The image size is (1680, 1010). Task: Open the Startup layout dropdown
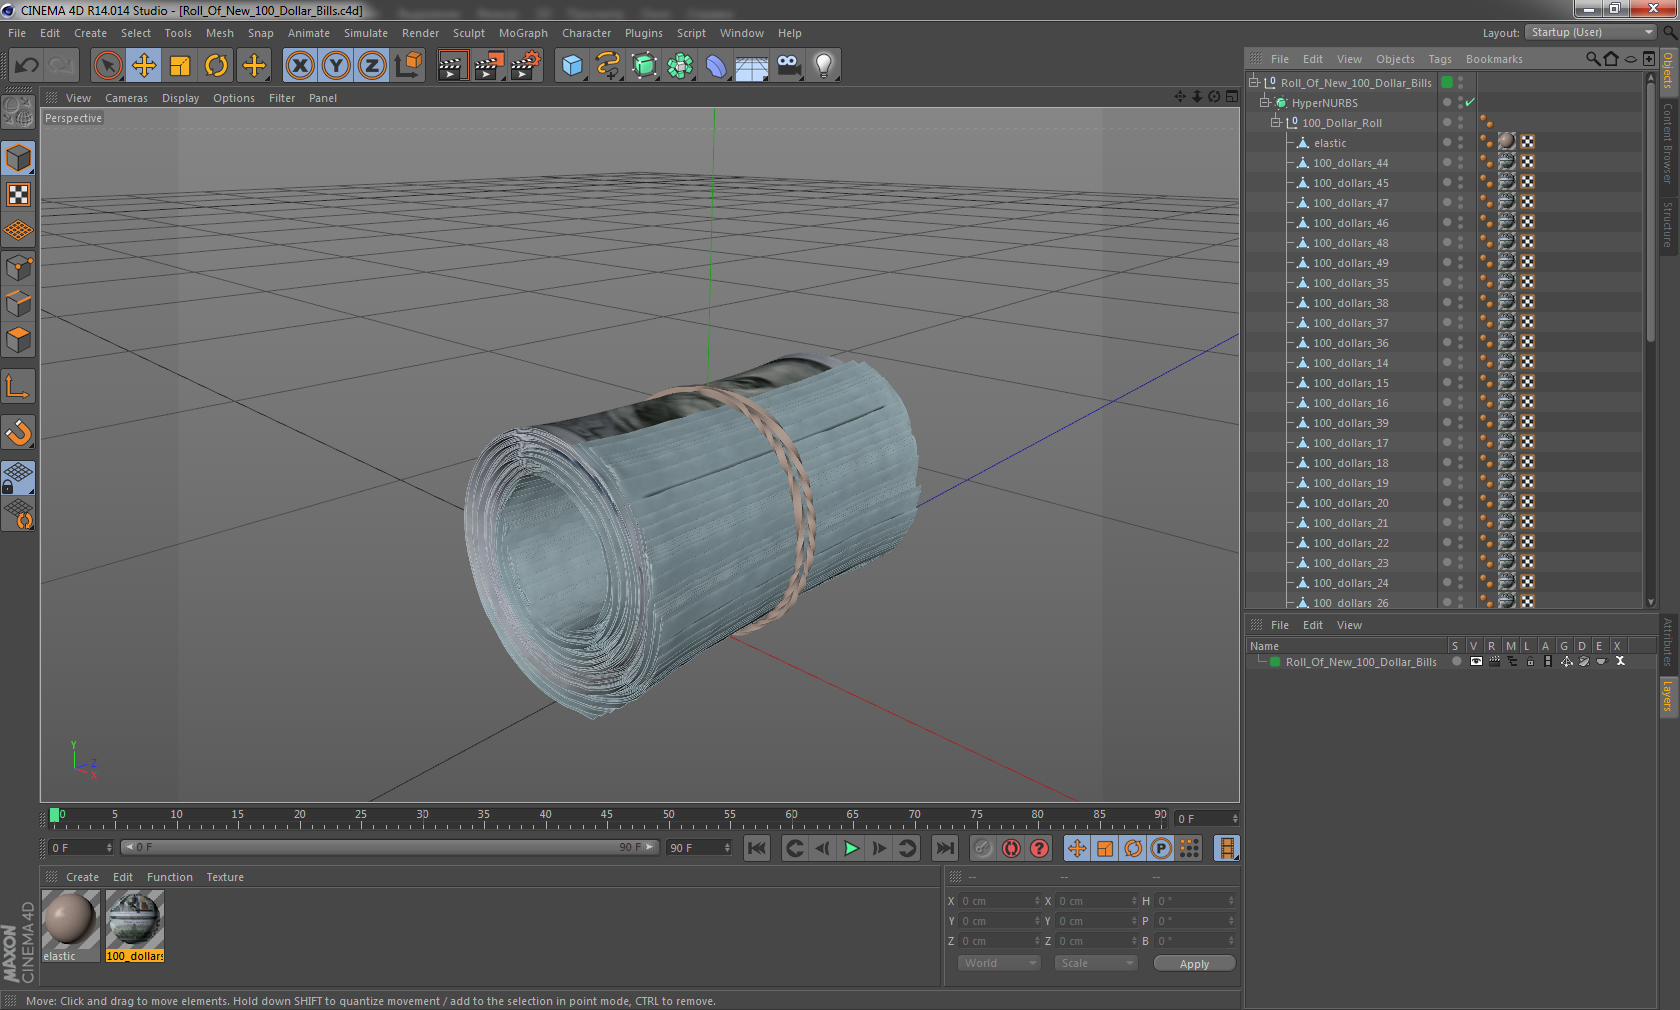point(1591,32)
